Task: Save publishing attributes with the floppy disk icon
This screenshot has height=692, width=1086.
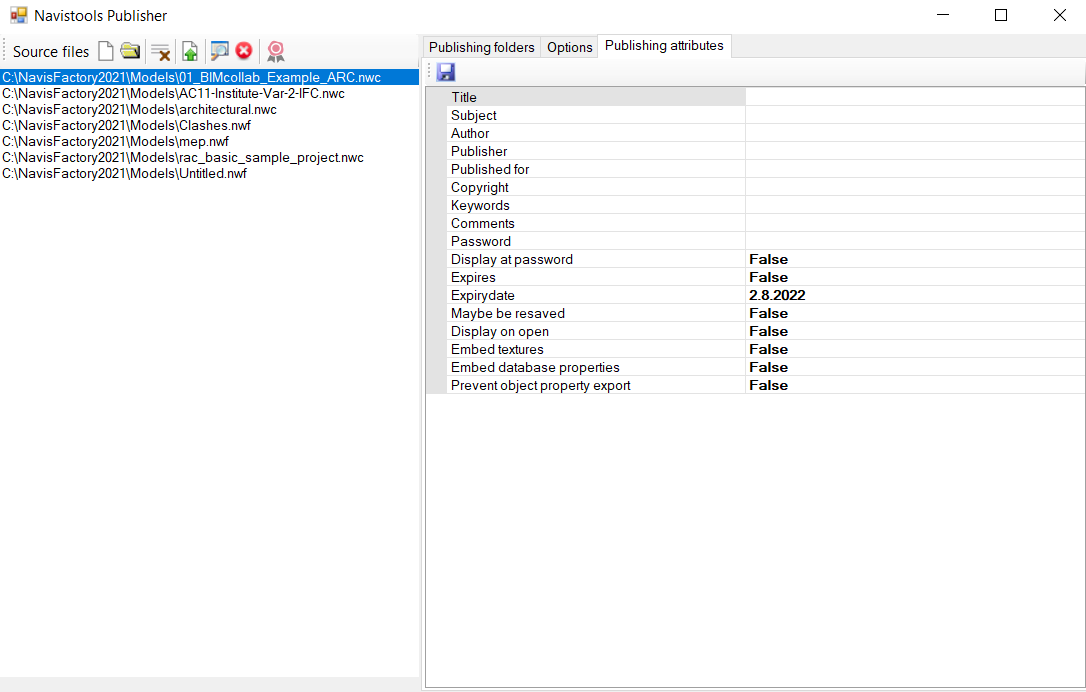Action: [445, 72]
